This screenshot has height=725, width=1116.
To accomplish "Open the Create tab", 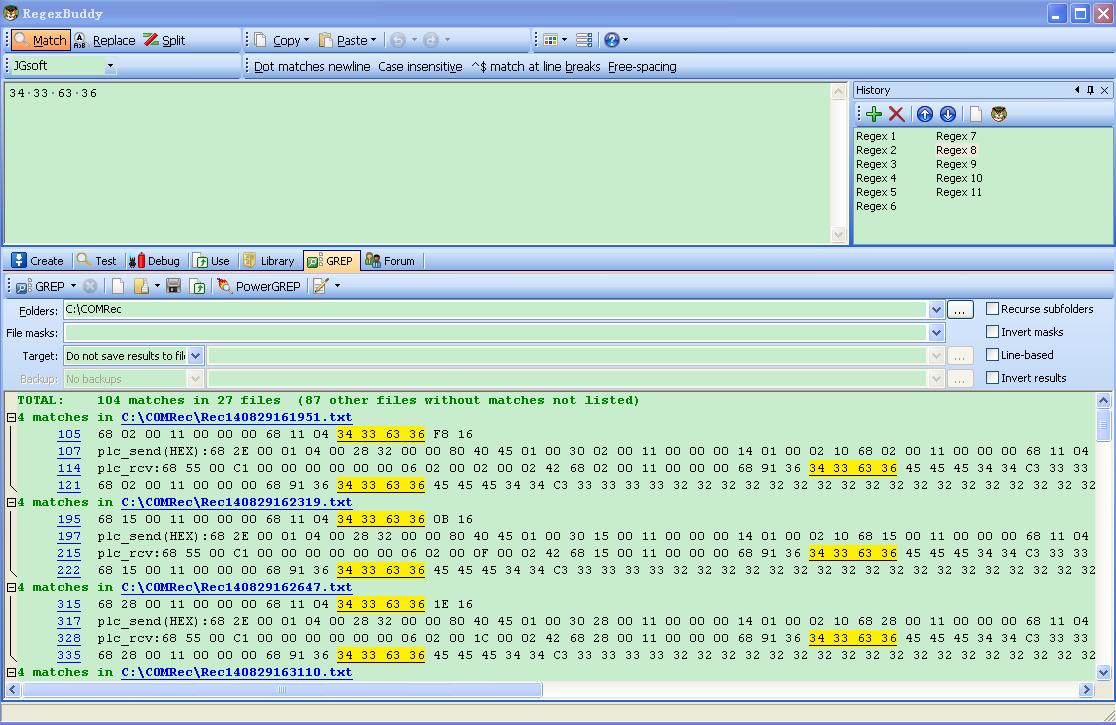I will coord(38,261).
